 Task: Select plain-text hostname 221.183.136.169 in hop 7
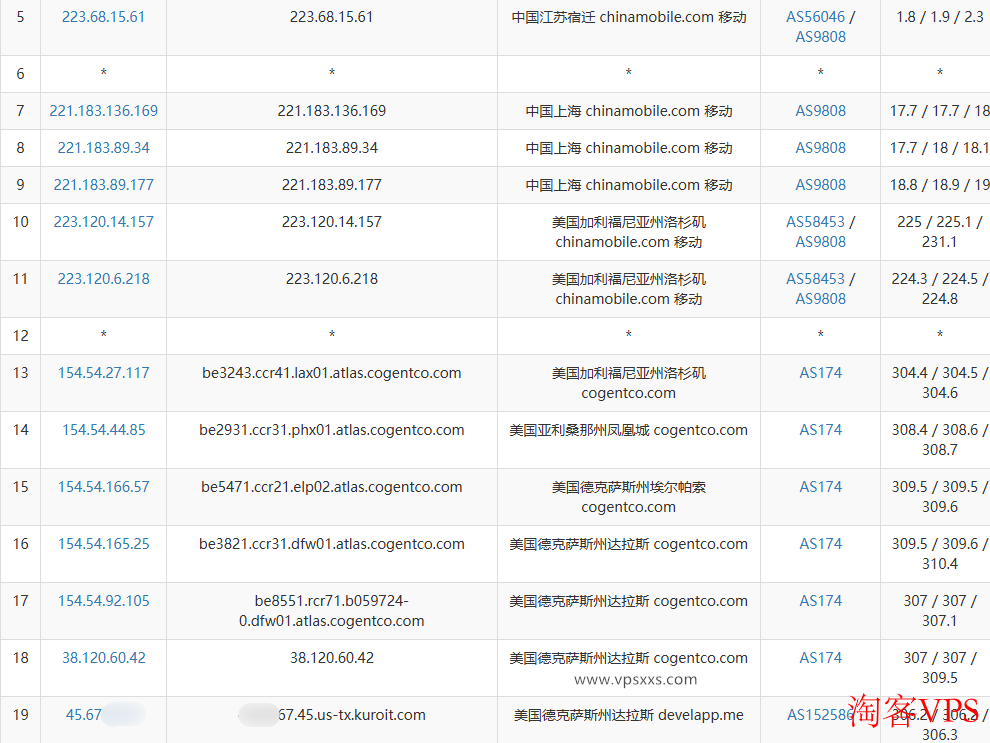[x=331, y=111]
